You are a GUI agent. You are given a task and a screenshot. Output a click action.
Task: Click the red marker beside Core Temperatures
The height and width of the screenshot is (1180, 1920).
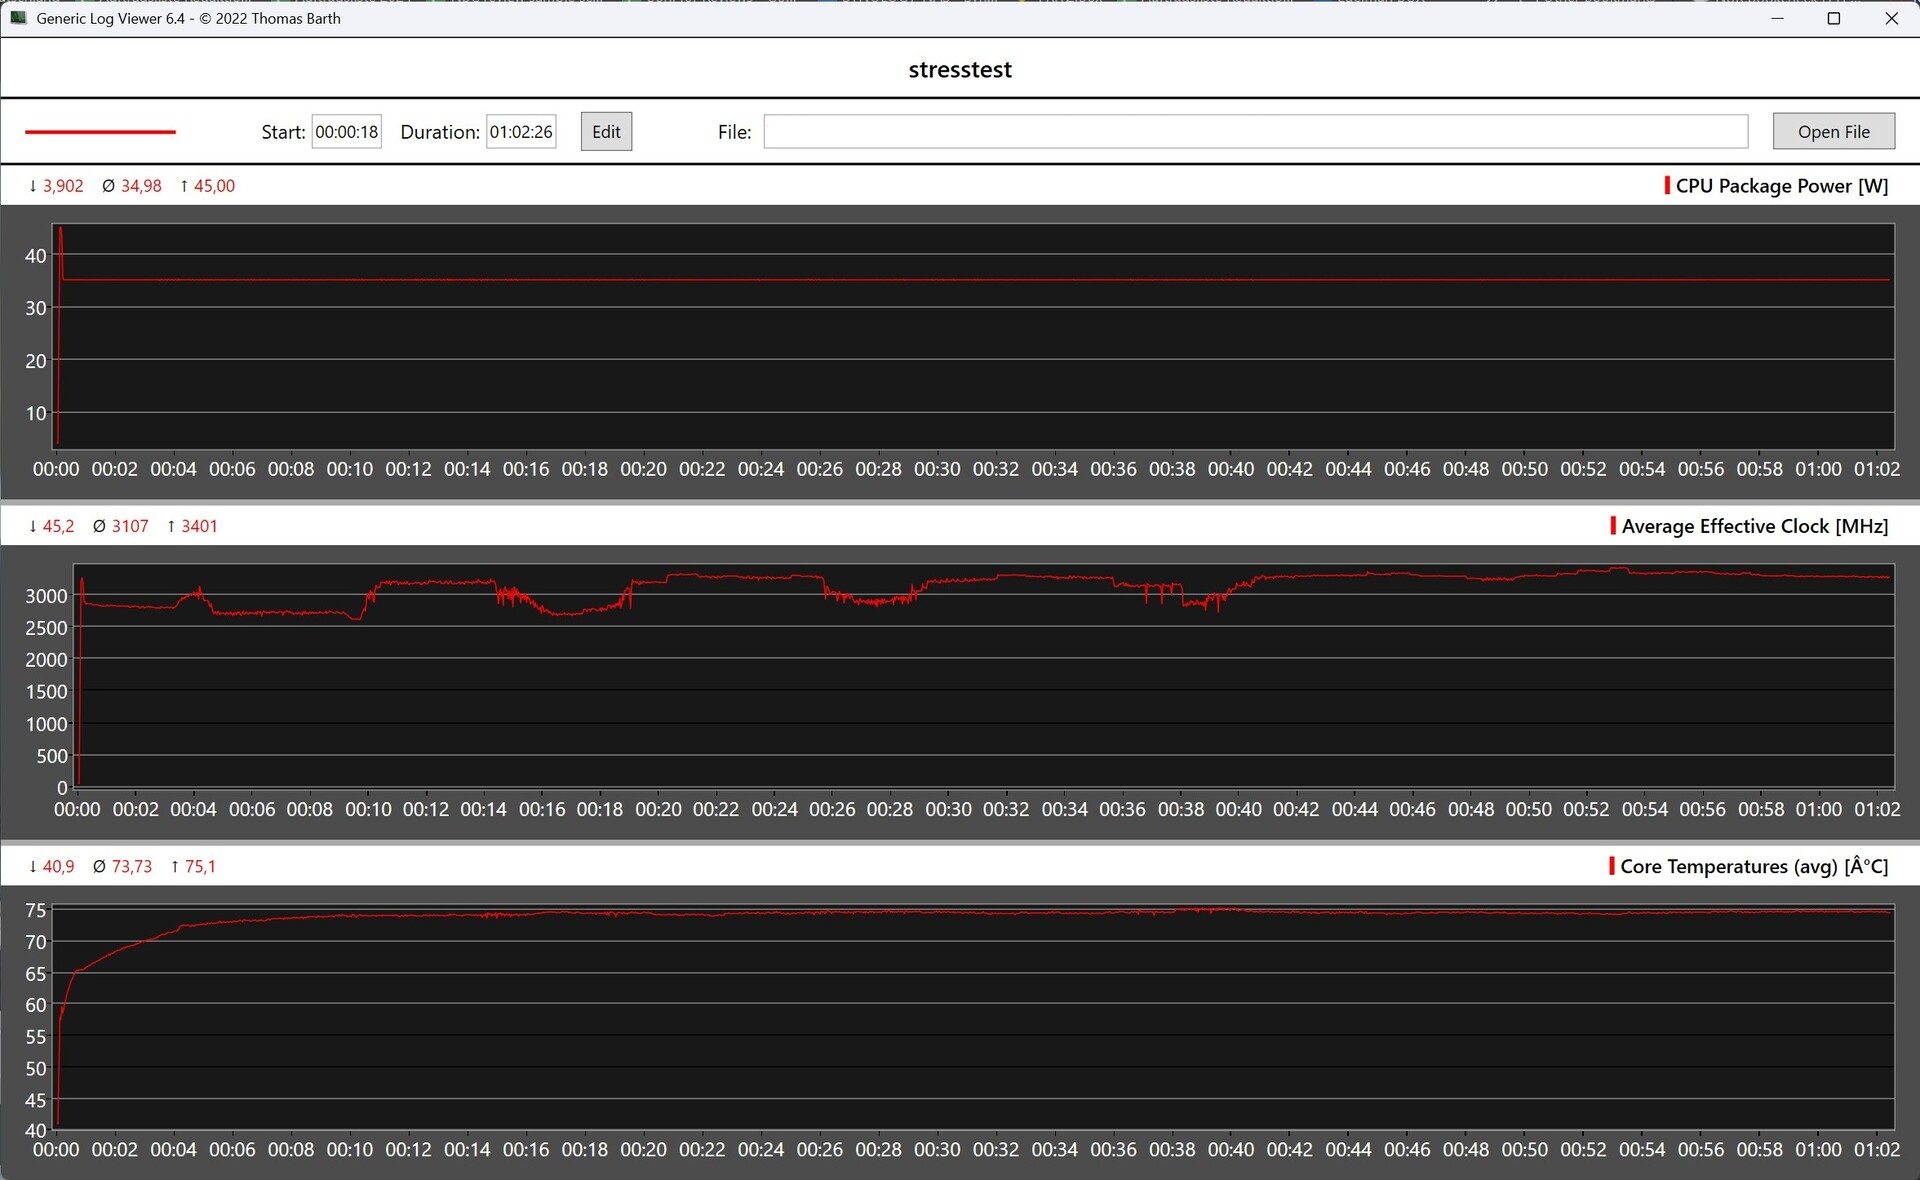pos(1612,866)
